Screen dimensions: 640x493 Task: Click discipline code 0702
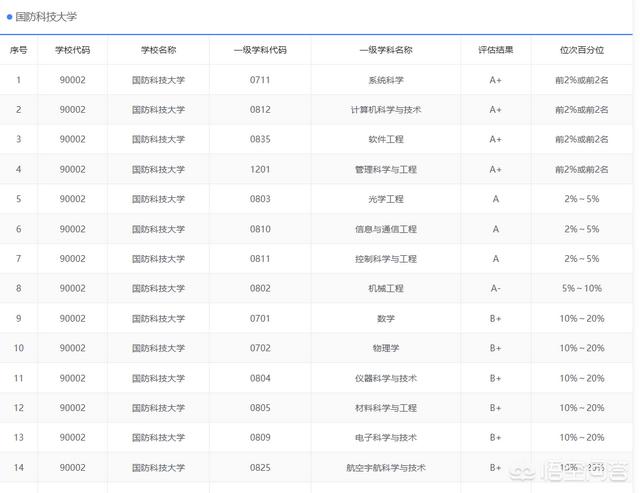pyautogui.click(x=260, y=348)
